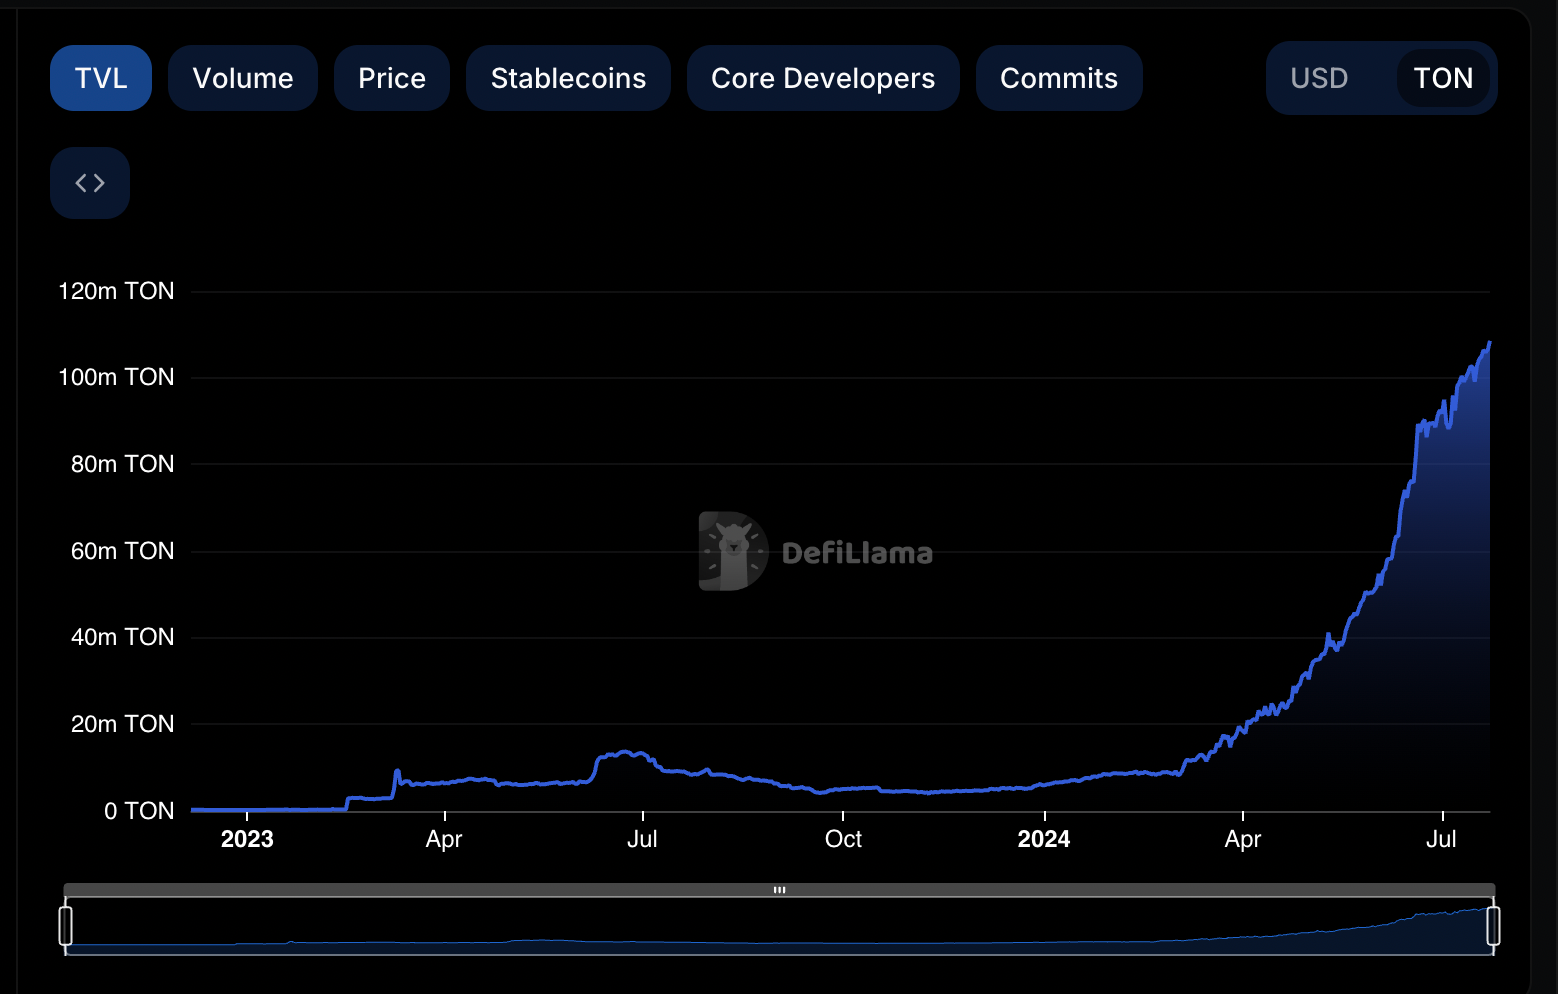Click the Oct x-axis label
The image size is (1558, 994).
843,839
